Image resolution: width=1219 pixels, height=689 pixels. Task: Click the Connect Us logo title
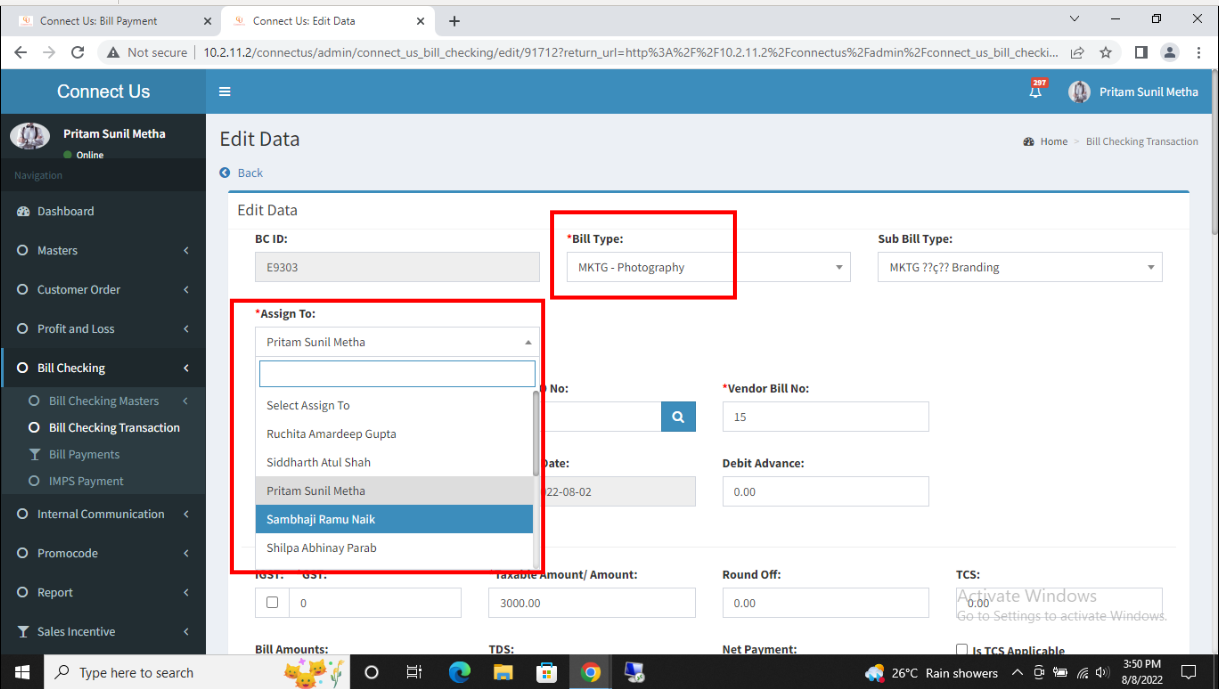tap(103, 92)
